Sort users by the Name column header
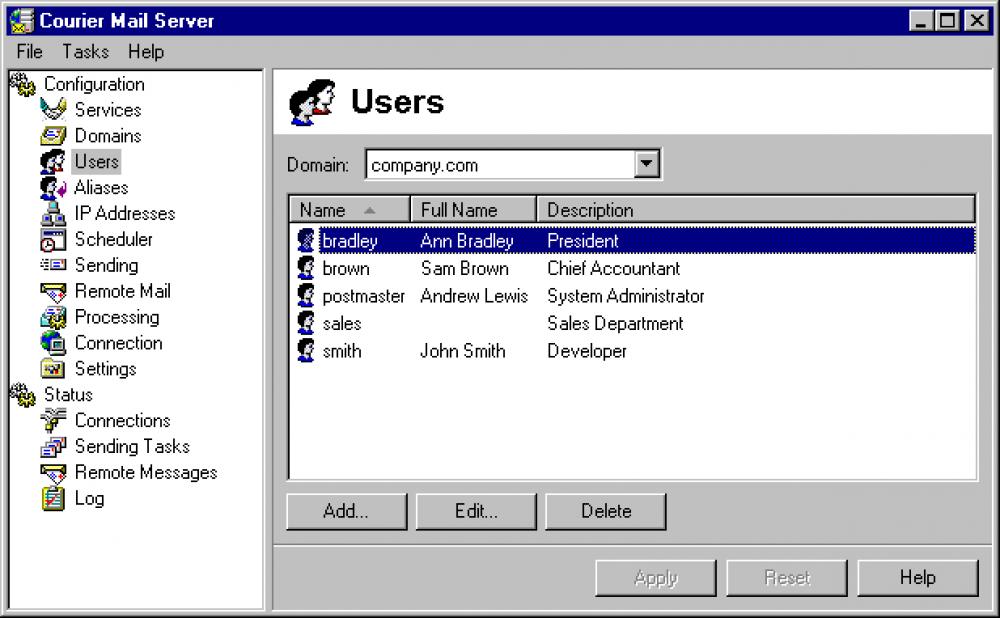Screen dimensions: 1000x618 pos(348,209)
